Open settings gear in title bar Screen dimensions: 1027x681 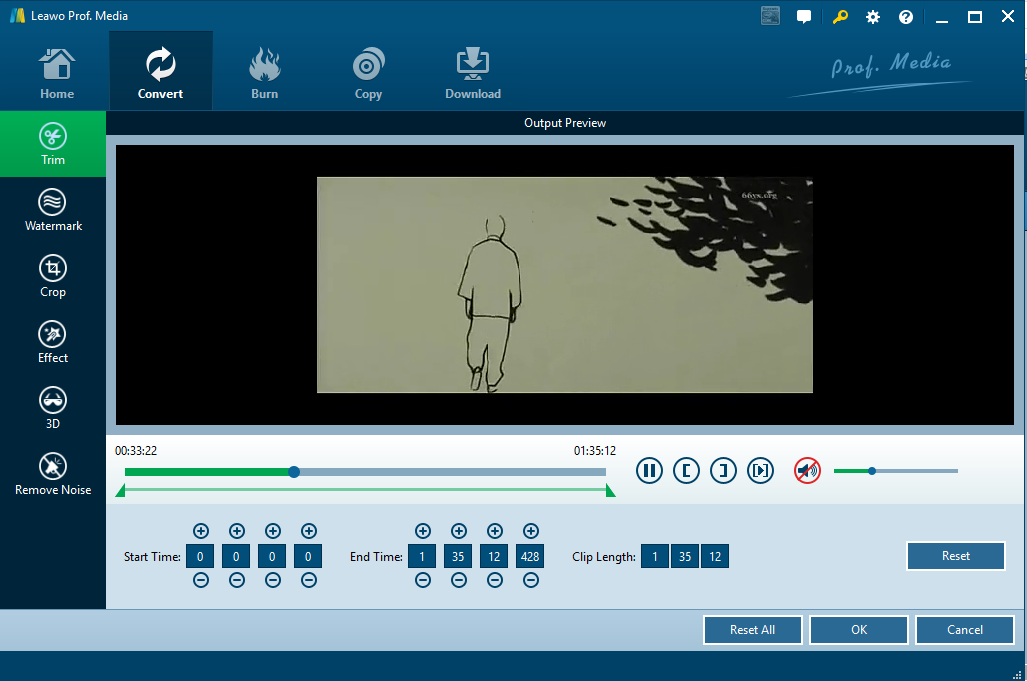click(x=873, y=17)
